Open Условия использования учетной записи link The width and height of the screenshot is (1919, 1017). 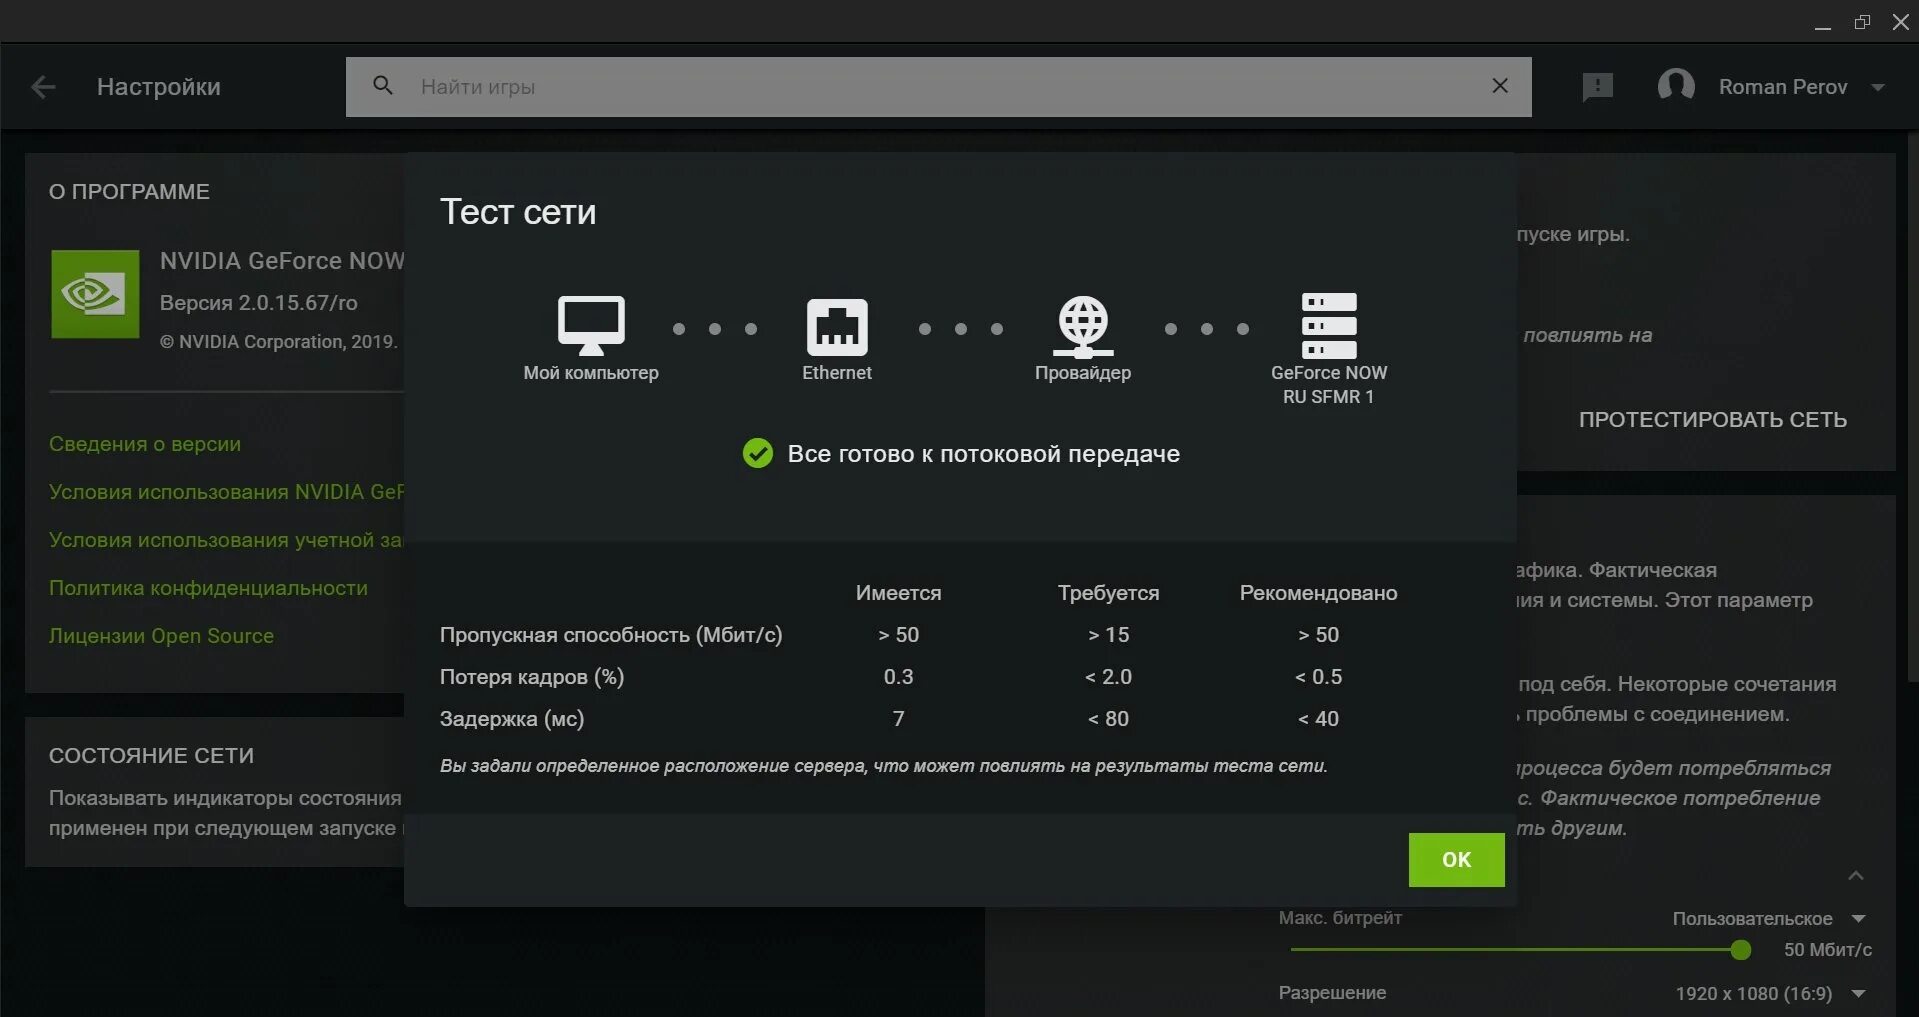(x=227, y=540)
